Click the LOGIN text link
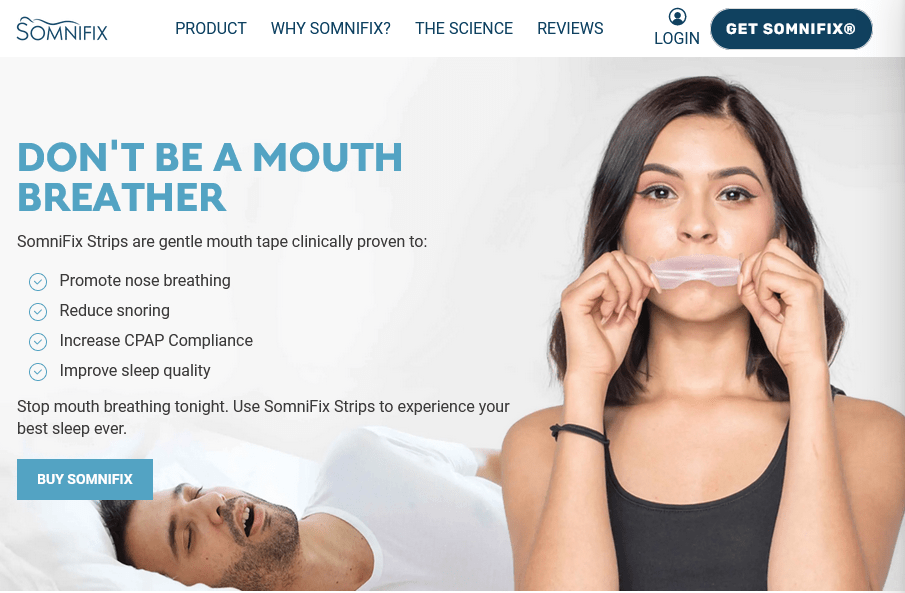Viewport: 905px width, 593px height. [x=677, y=38]
